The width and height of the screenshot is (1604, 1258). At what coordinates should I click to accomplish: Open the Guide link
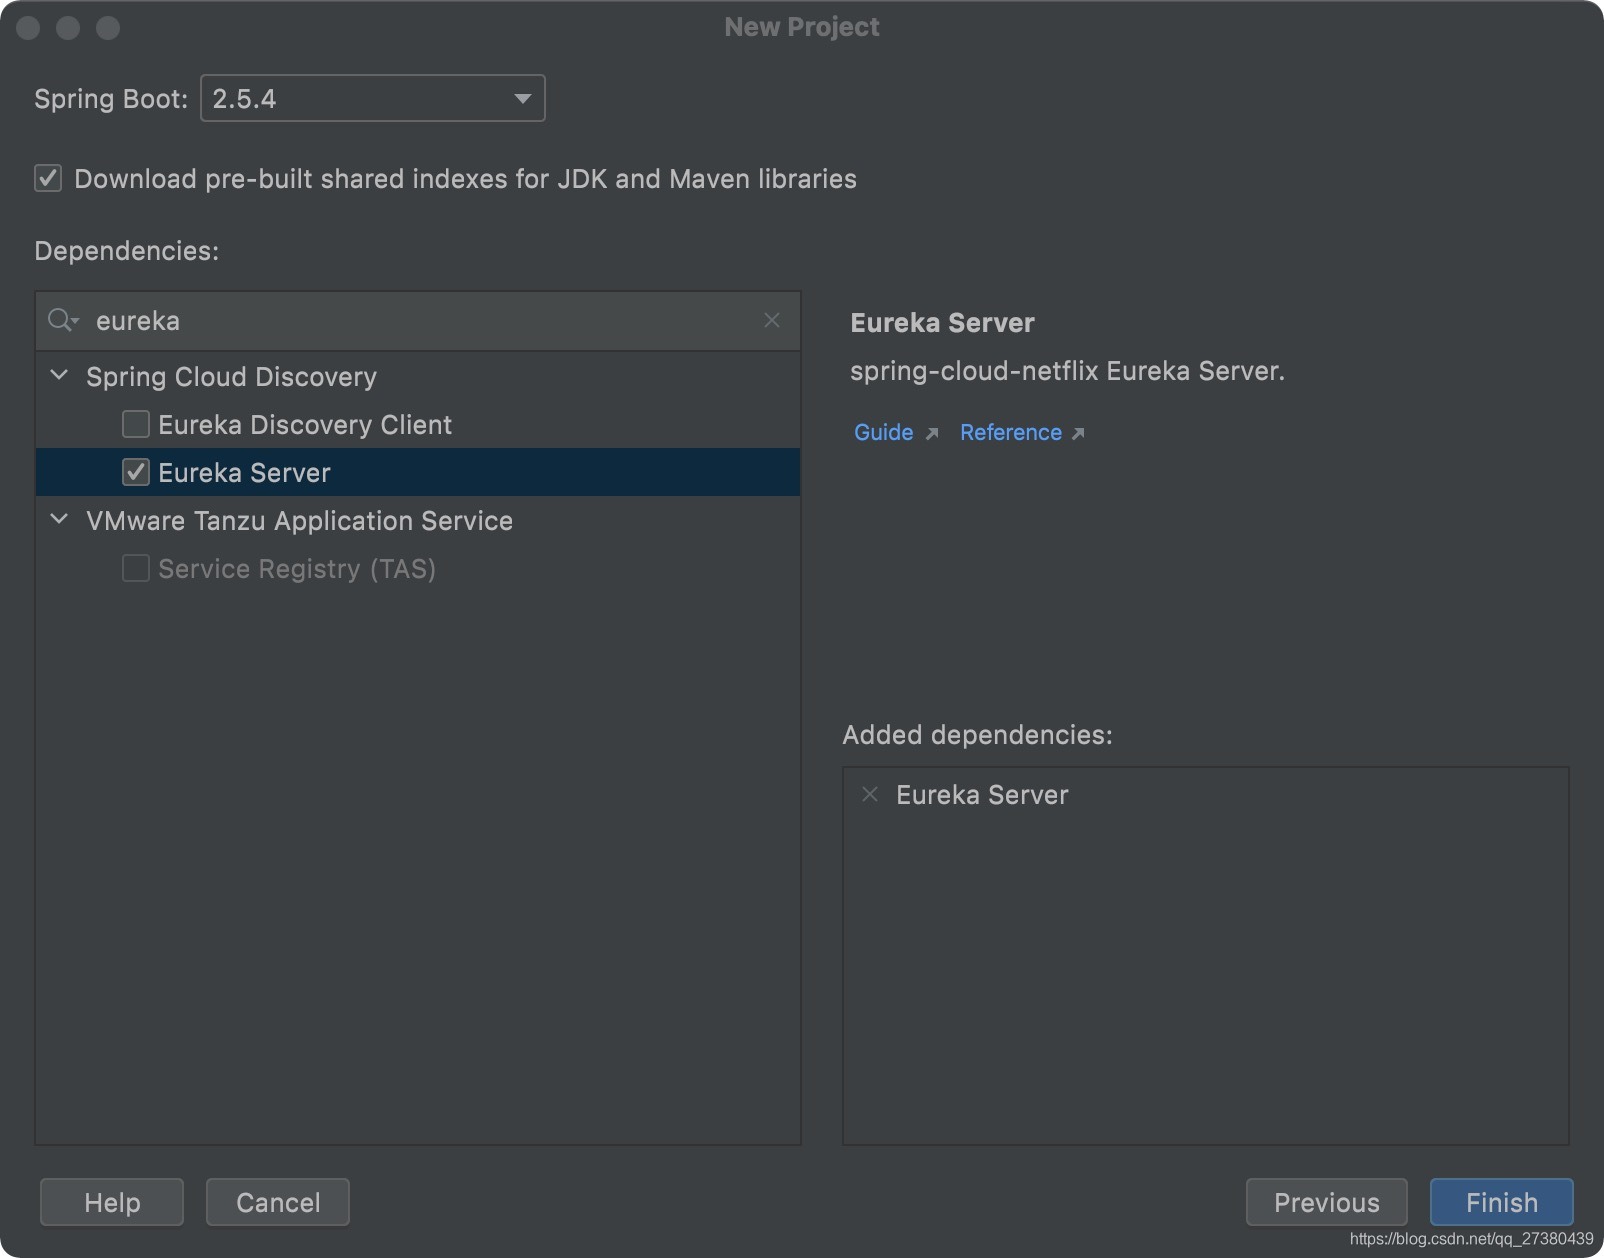[x=884, y=432]
